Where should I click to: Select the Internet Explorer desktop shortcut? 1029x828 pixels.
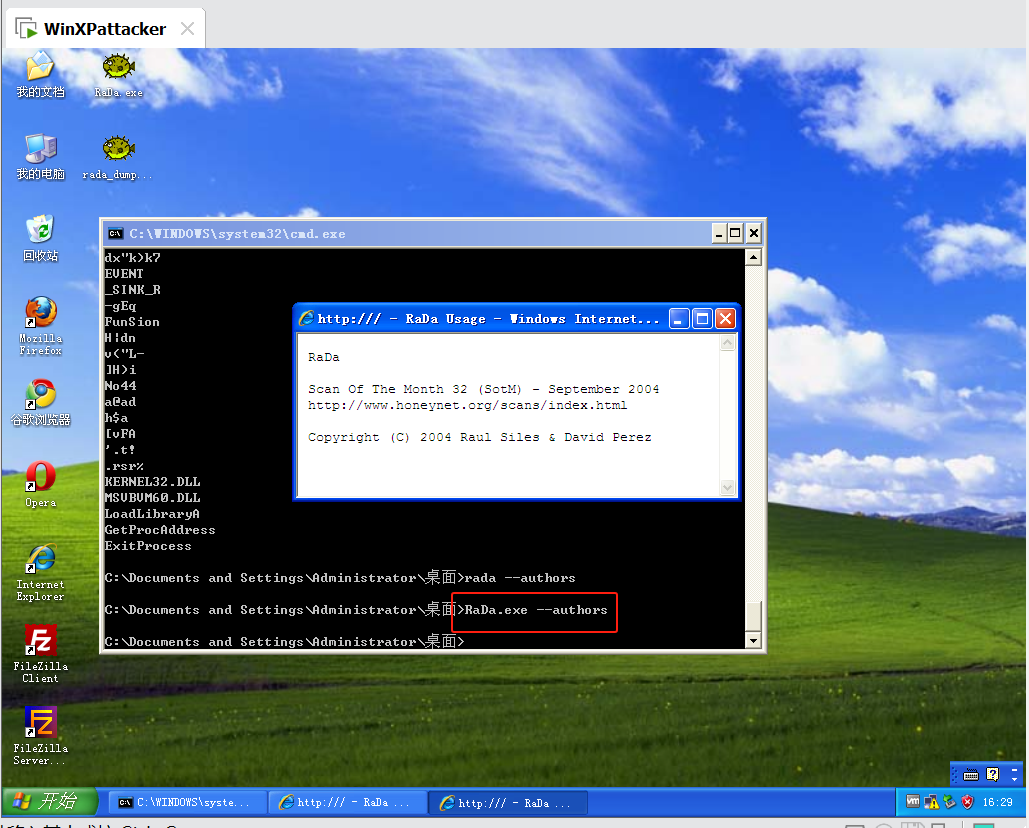click(x=40, y=572)
